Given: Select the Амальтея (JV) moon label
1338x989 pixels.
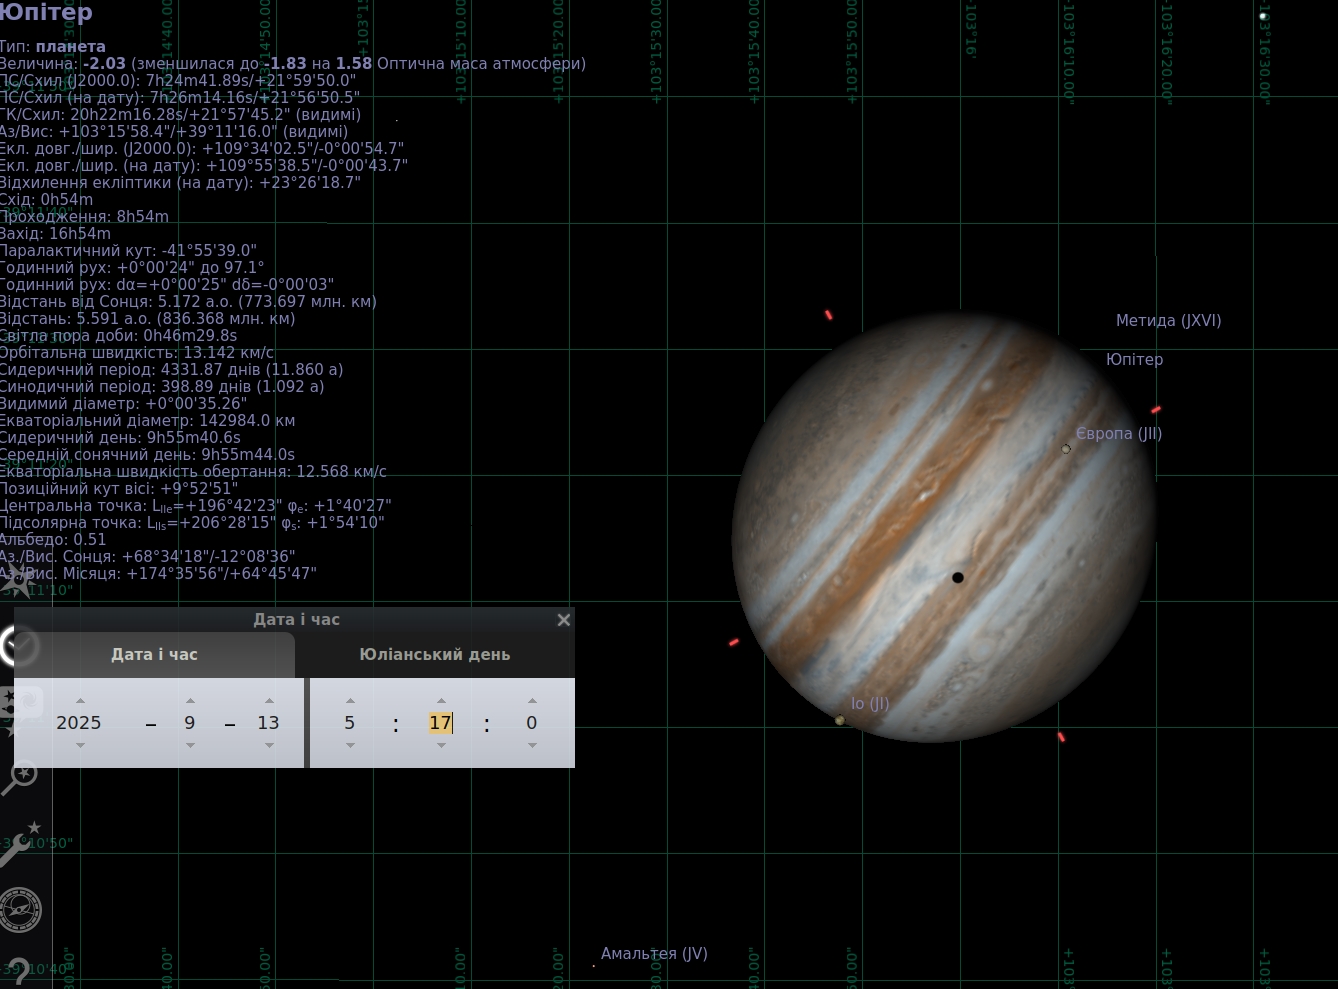Looking at the screenshot, I should pos(654,954).
